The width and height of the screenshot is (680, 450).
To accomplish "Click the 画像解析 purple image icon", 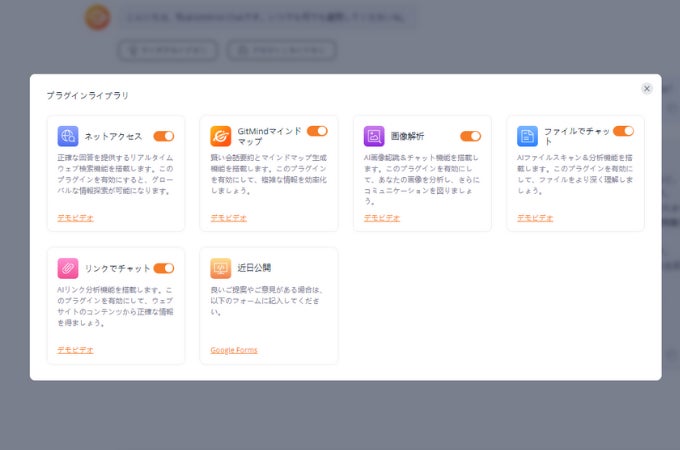I will pyautogui.click(x=374, y=136).
